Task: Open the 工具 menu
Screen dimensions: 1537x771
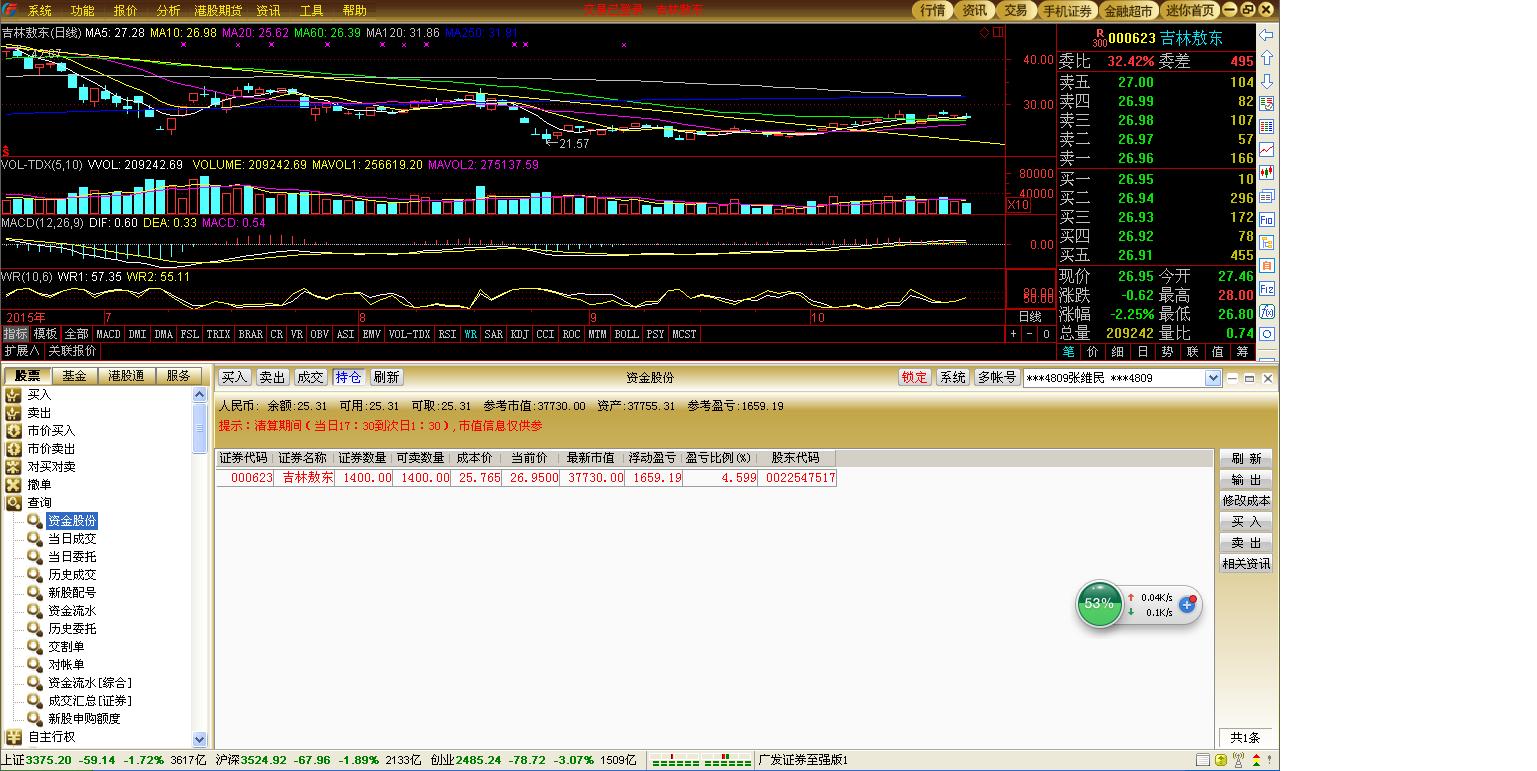Action: click(311, 10)
